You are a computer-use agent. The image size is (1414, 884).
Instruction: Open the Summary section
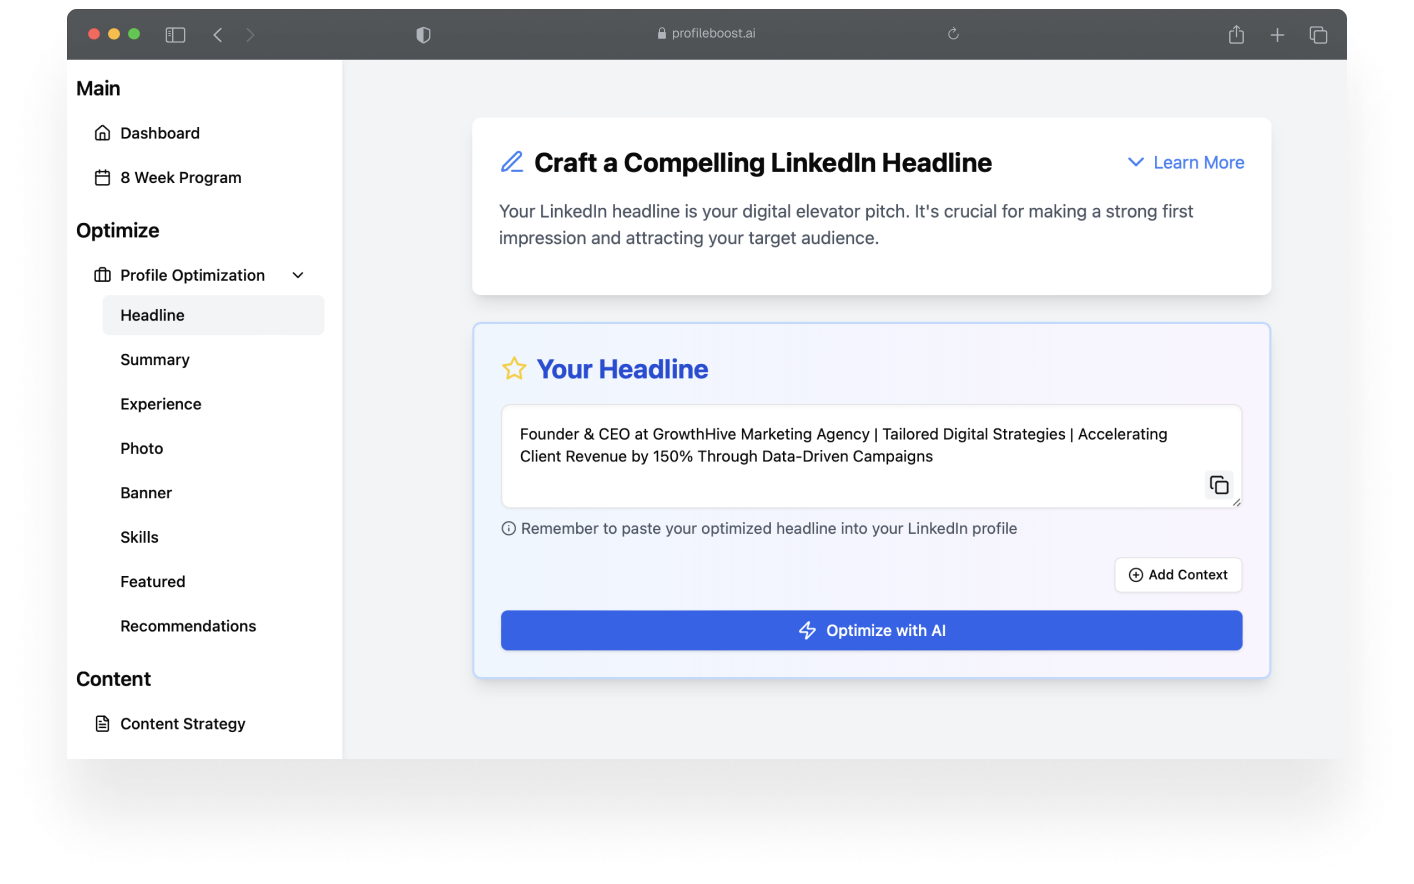(x=155, y=360)
